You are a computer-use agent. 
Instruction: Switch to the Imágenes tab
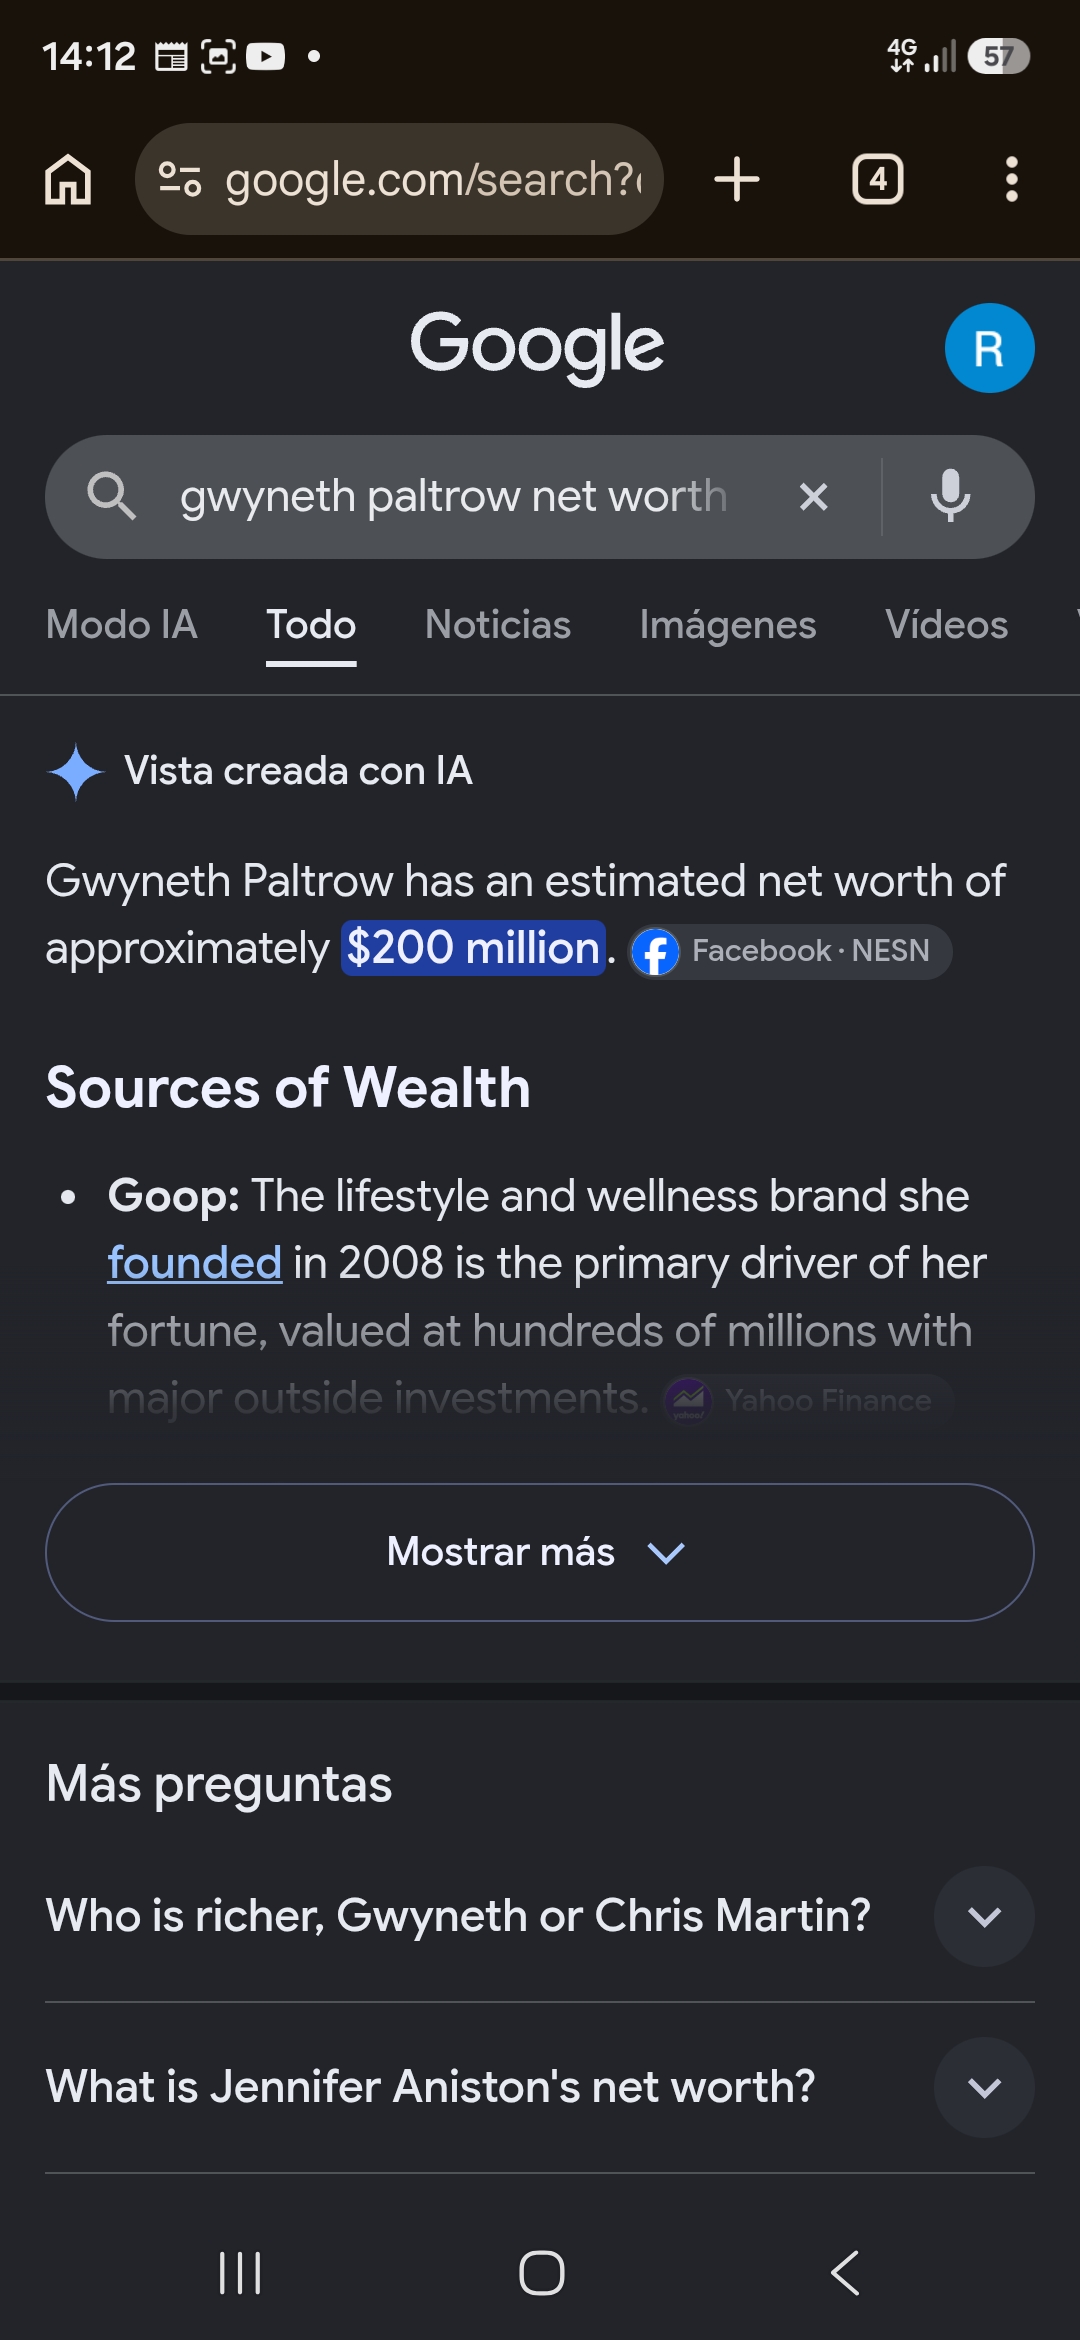click(x=728, y=625)
